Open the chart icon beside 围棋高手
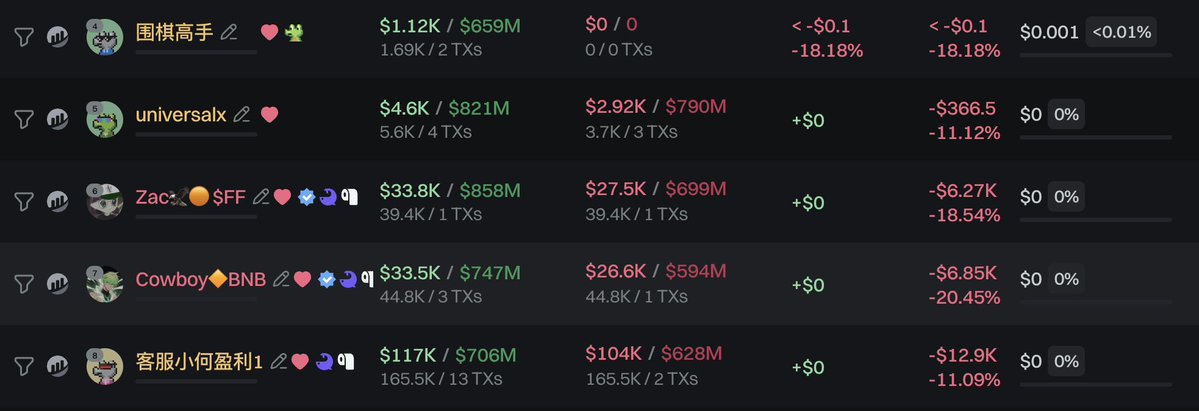Viewport: 1199px width, 411px height. click(58, 37)
